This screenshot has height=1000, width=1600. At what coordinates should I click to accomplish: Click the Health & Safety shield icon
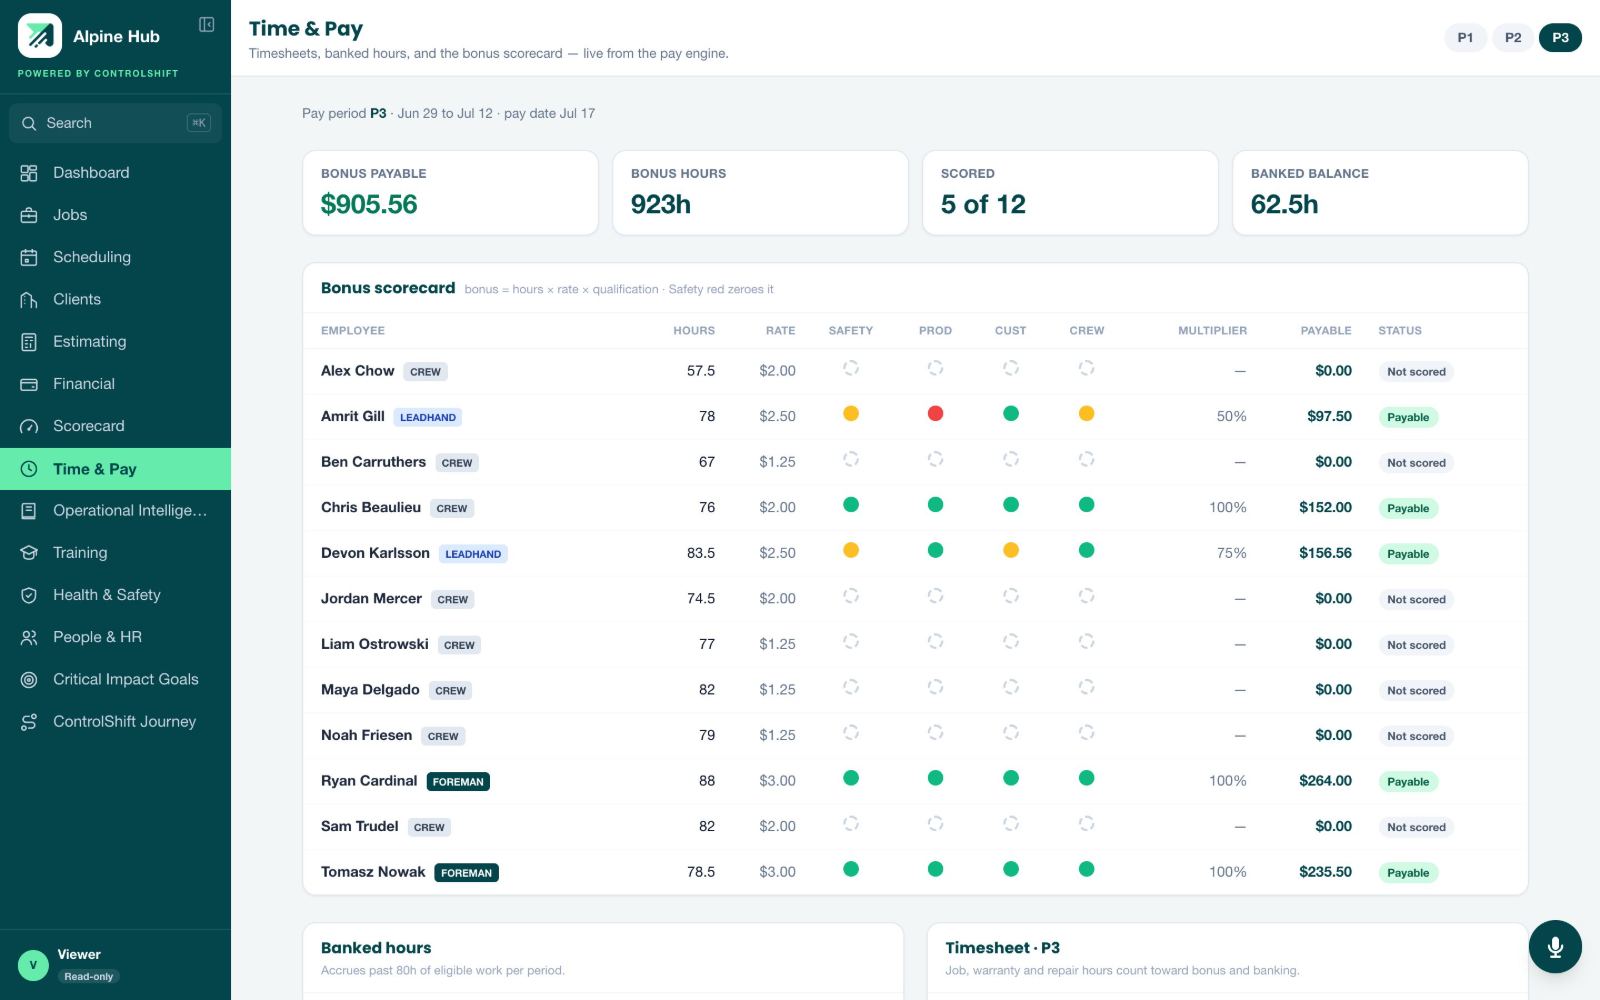(x=29, y=595)
